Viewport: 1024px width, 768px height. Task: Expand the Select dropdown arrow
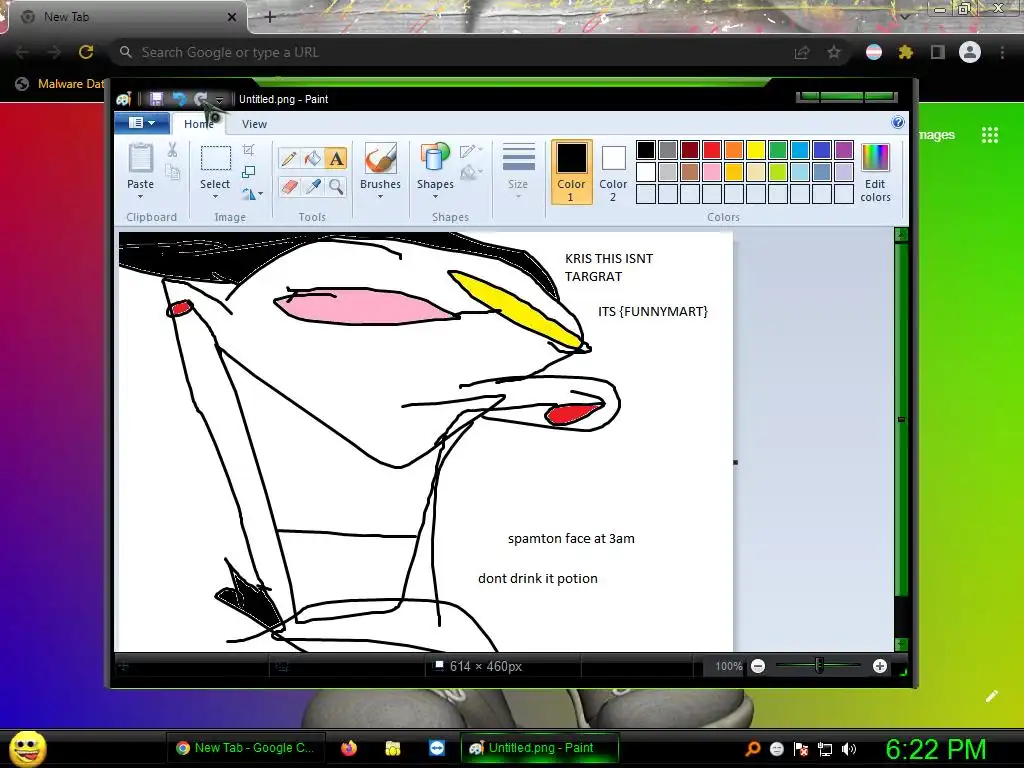[x=215, y=197]
